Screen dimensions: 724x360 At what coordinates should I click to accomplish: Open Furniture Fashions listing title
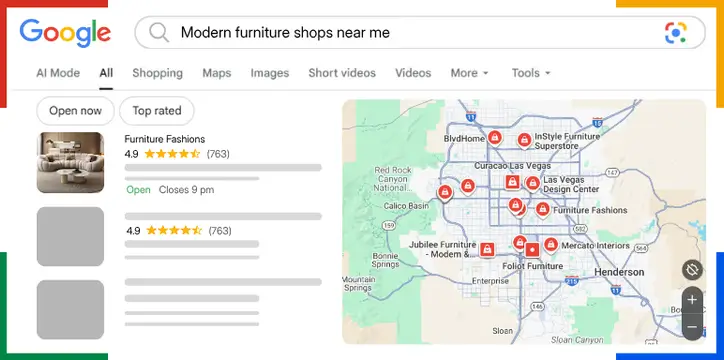tap(165, 139)
